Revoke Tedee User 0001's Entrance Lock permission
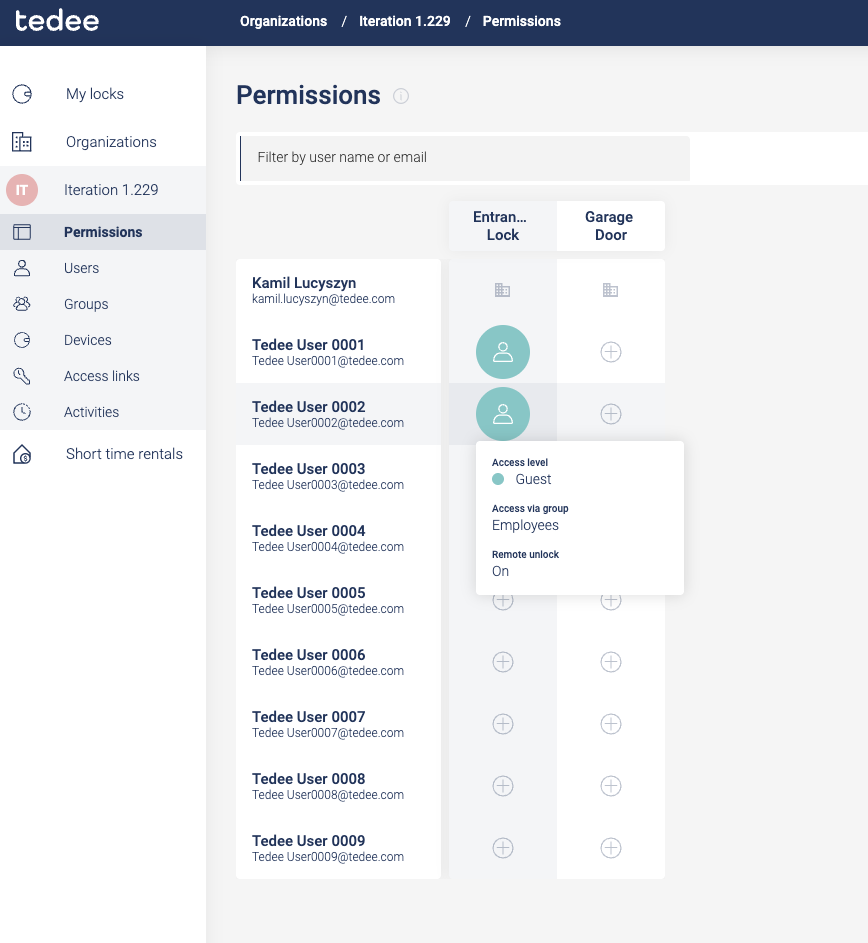The height and width of the screenshot is (943, 868). click(x=502, y=352)
